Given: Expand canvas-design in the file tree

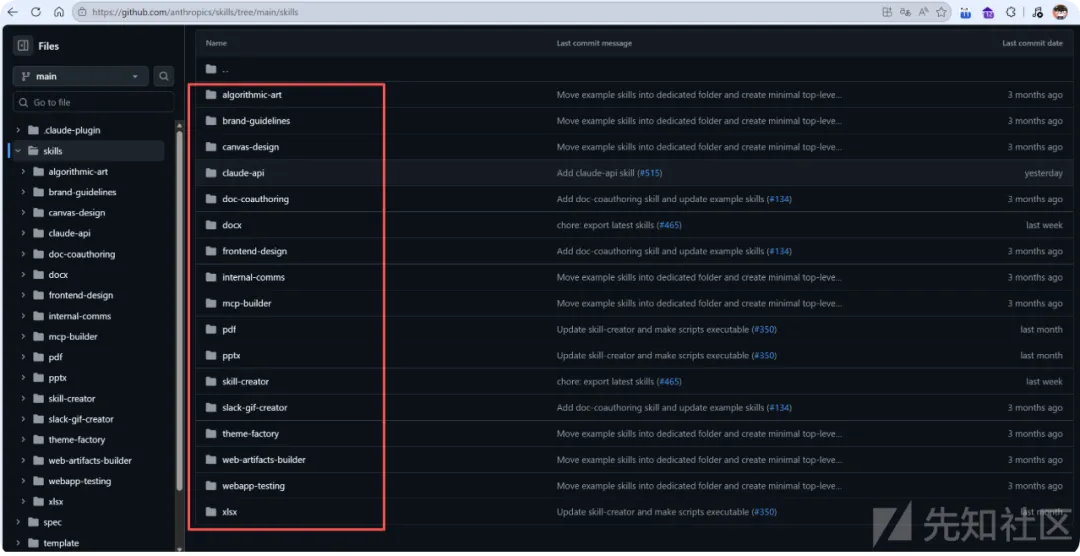Looking at the screenshot, I should point(23,213).
